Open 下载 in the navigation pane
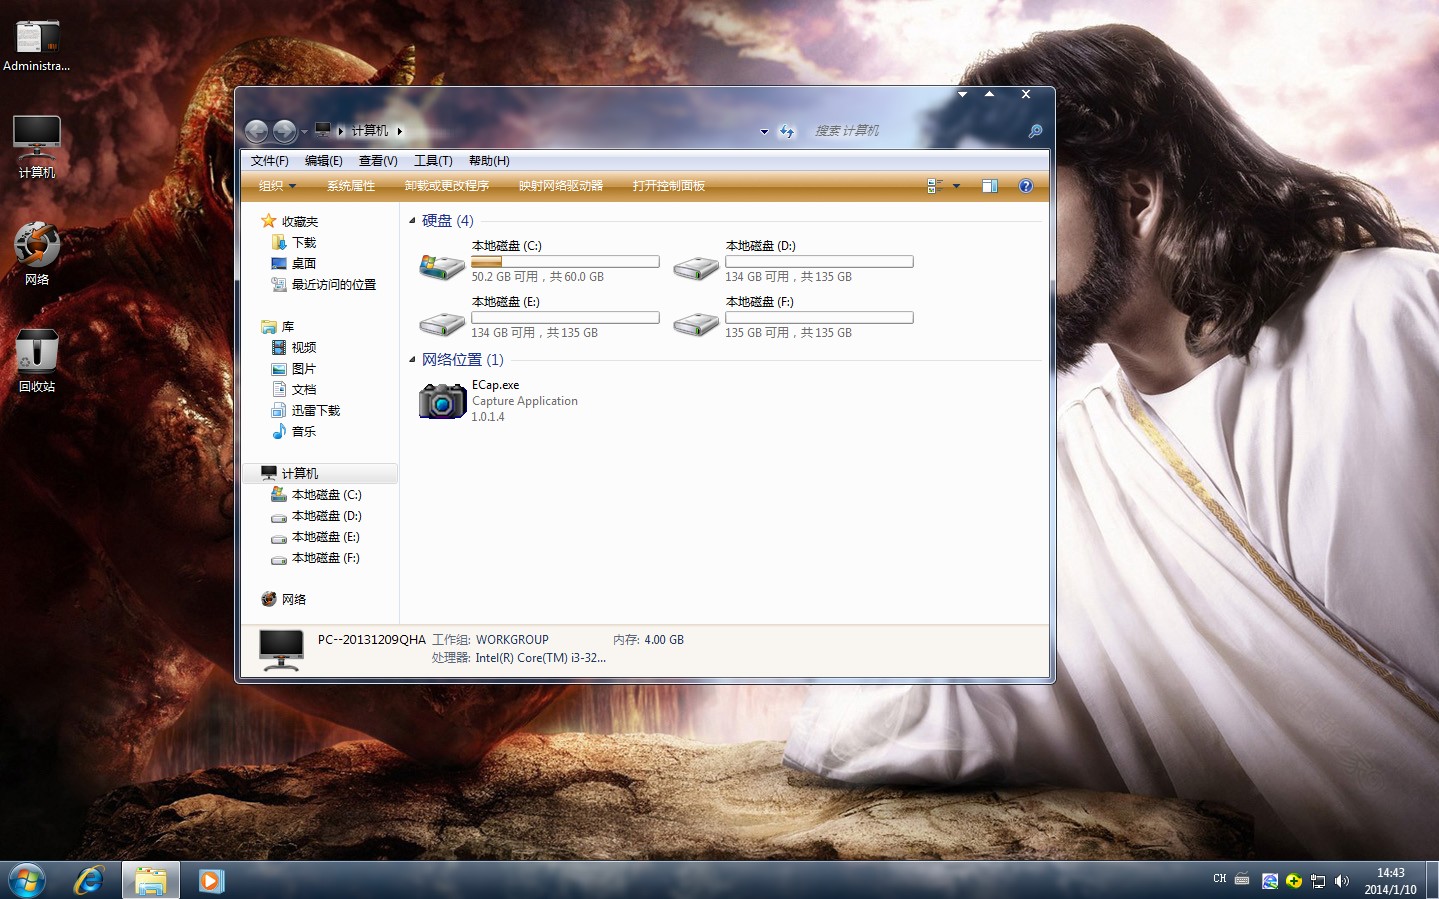Viewport: 1439px width, 899px height. (294, 243)
